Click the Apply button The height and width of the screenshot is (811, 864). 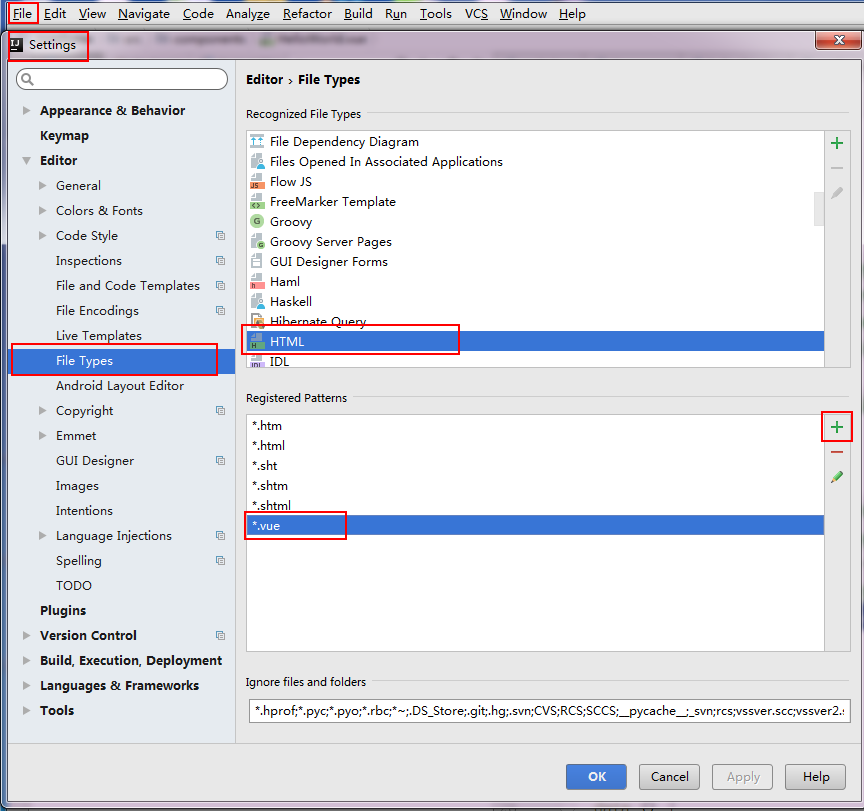click(x=743, y=777)
